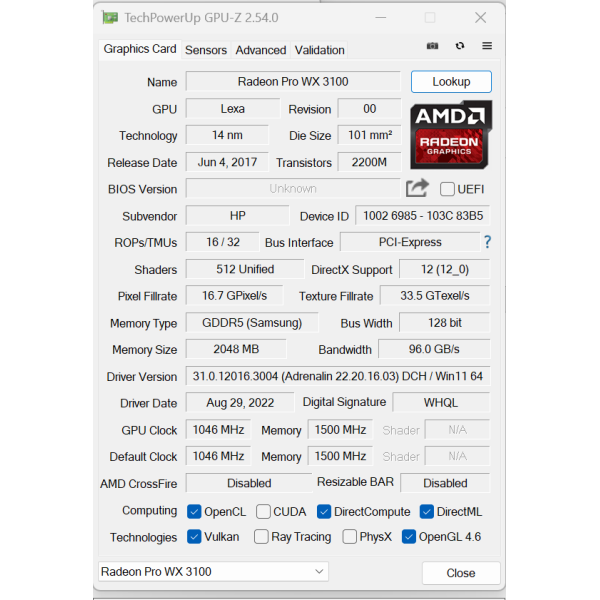Click the Driver Date Aug 29, 2022
Image resolution: width=600 pixels, height=600 pixels.
click(x=240, y=403)
